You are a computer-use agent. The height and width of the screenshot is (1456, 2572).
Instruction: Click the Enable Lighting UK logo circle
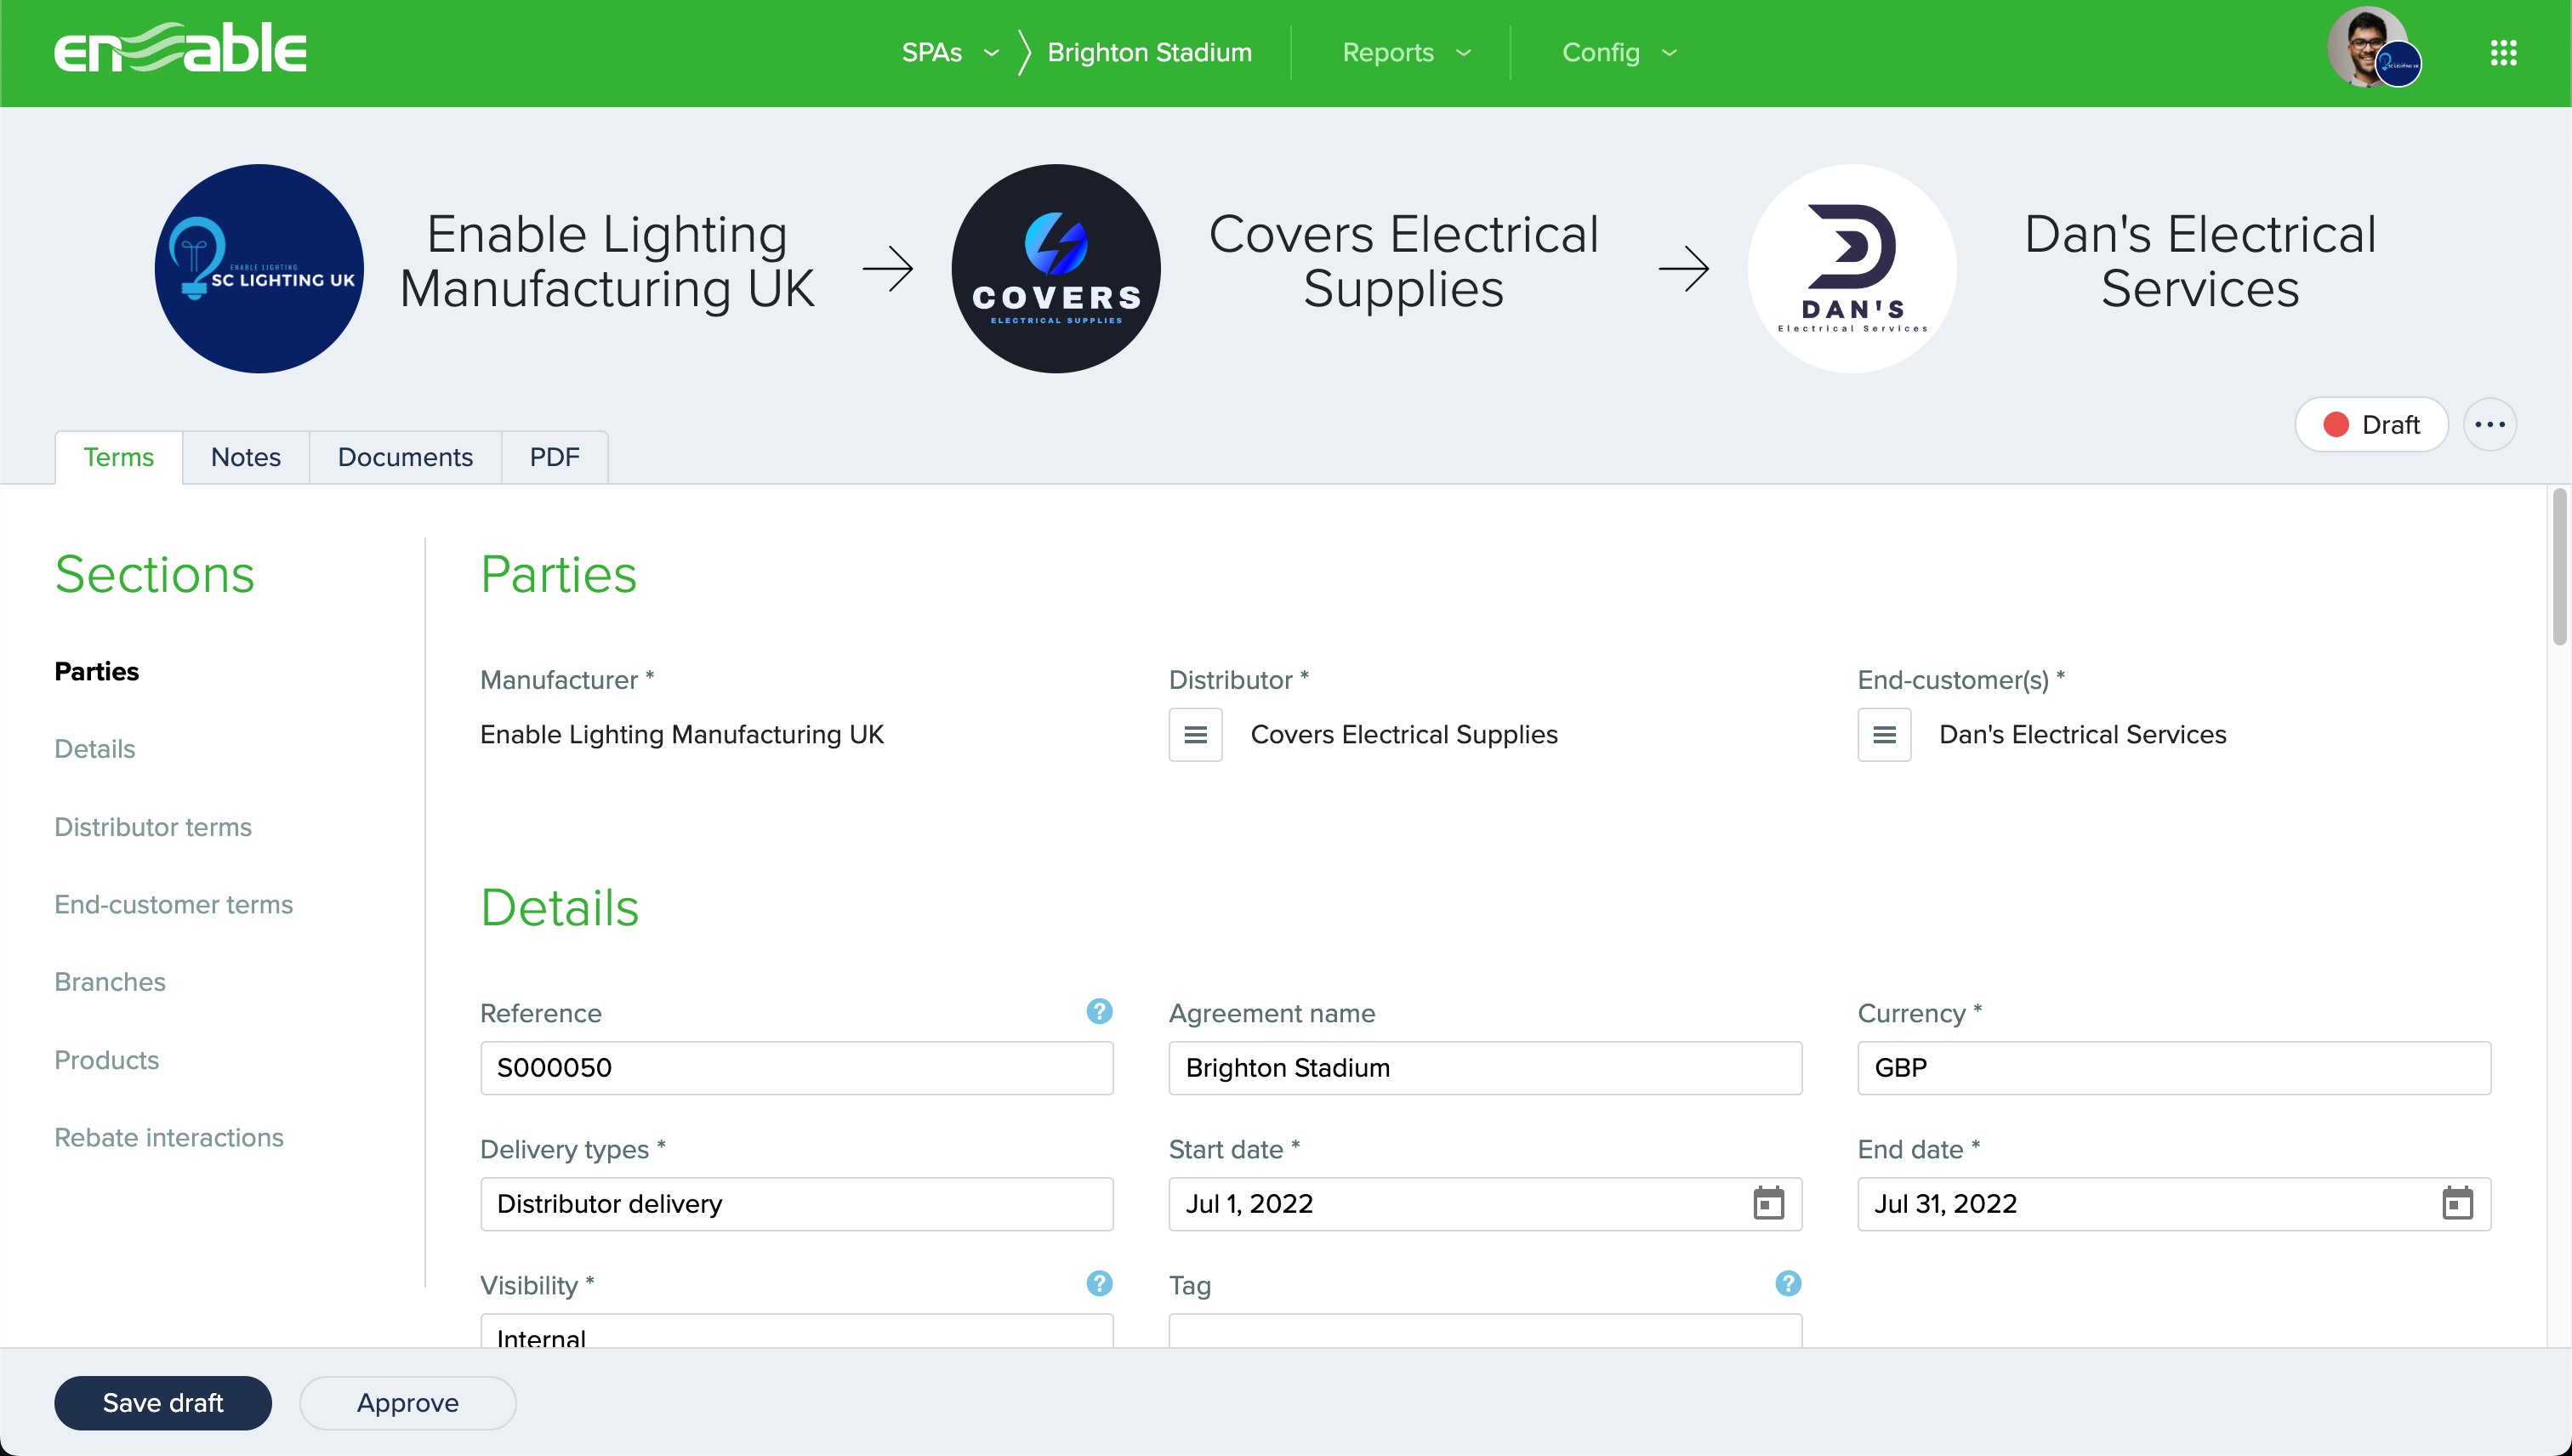(259, 268)
